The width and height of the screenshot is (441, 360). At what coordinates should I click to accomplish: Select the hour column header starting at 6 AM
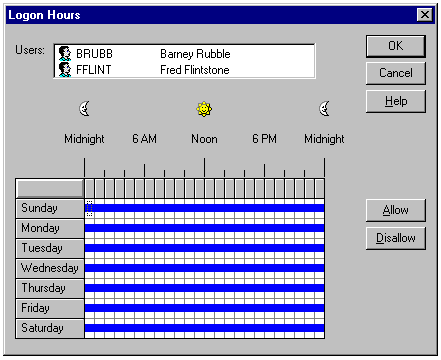point(149,189)
